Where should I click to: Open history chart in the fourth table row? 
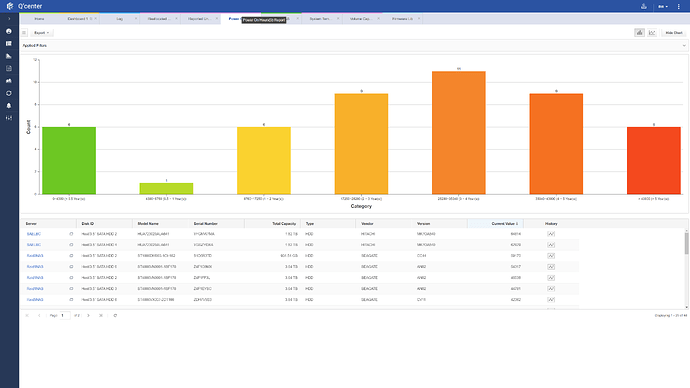[551, 267]
